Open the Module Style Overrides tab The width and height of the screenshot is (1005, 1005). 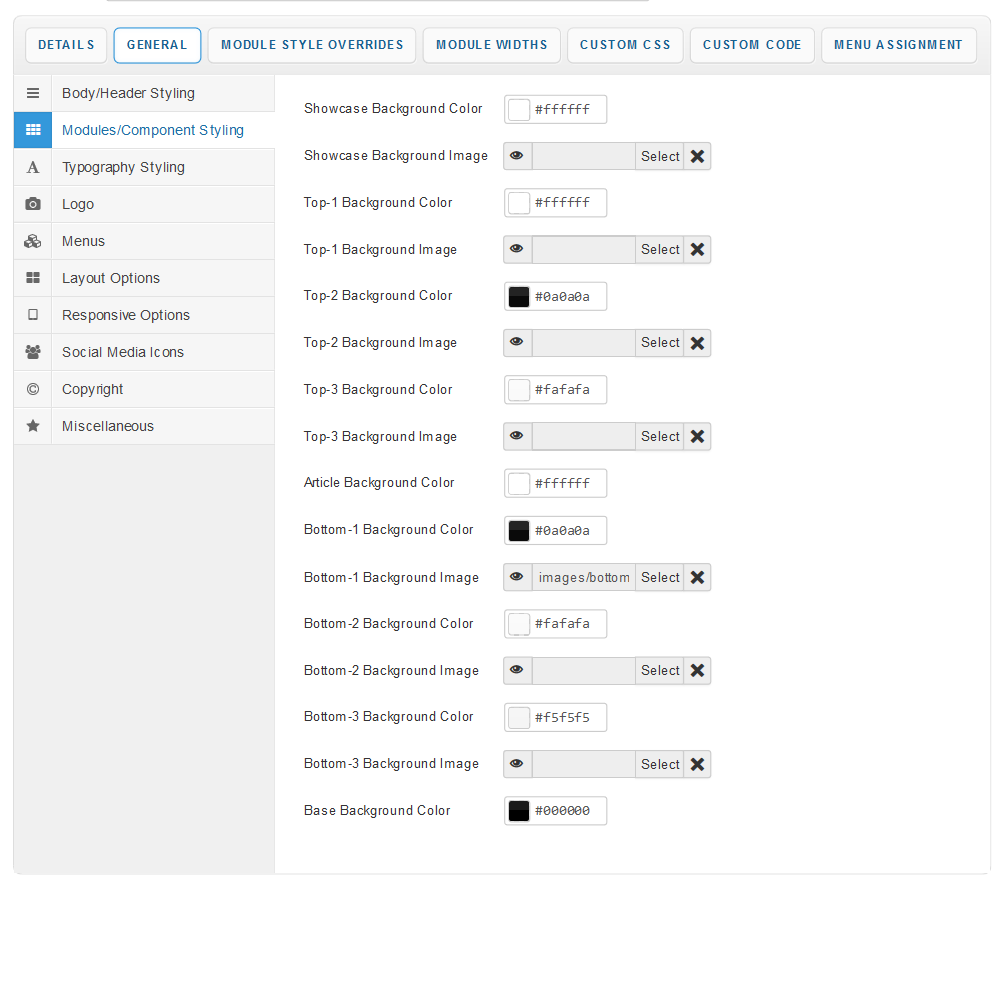(x=312, y=45)
